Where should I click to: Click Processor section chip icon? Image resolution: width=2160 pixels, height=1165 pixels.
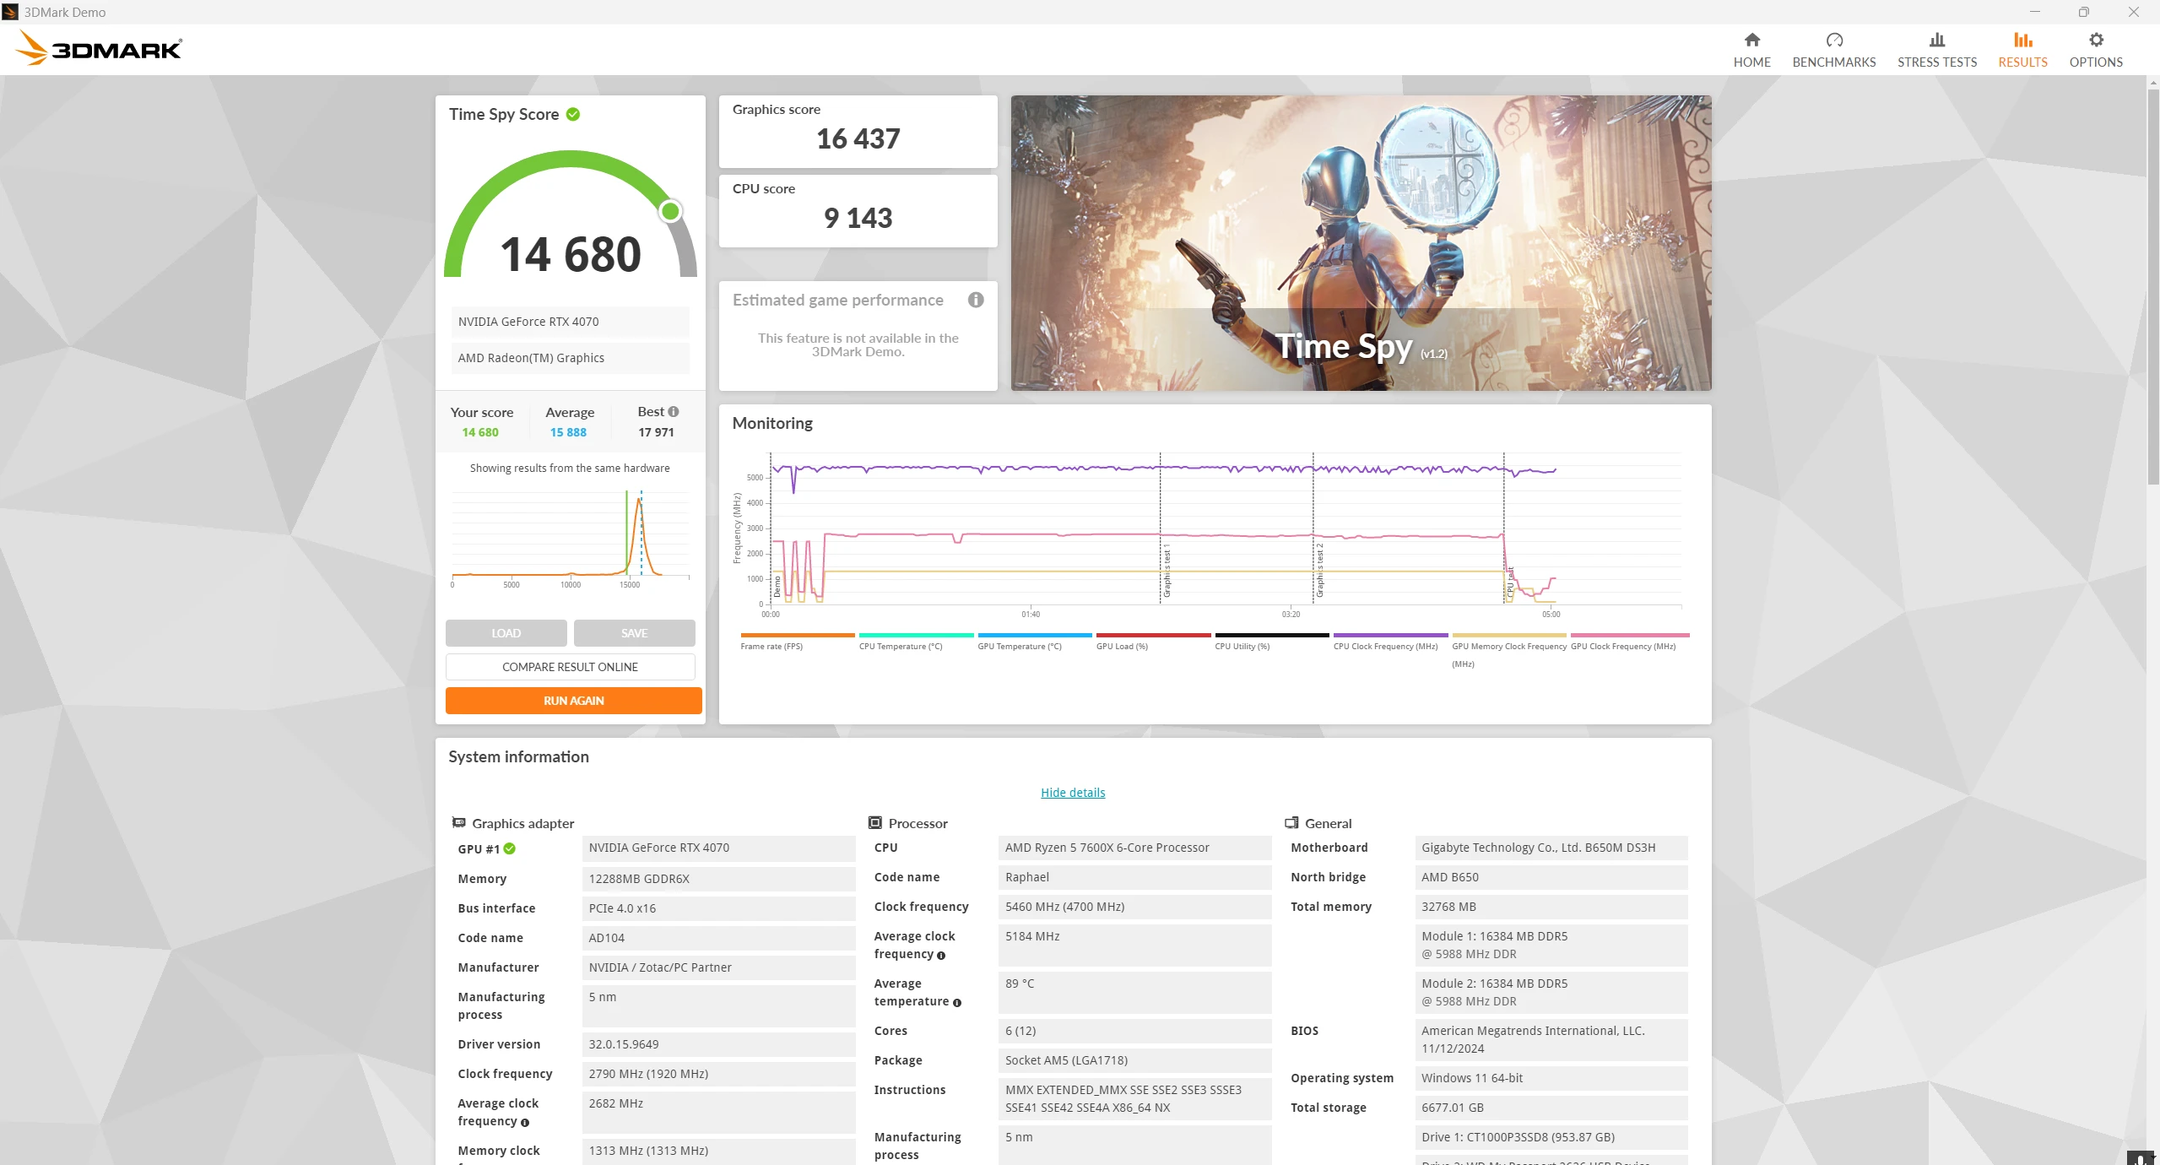click(x=874, y=822)
